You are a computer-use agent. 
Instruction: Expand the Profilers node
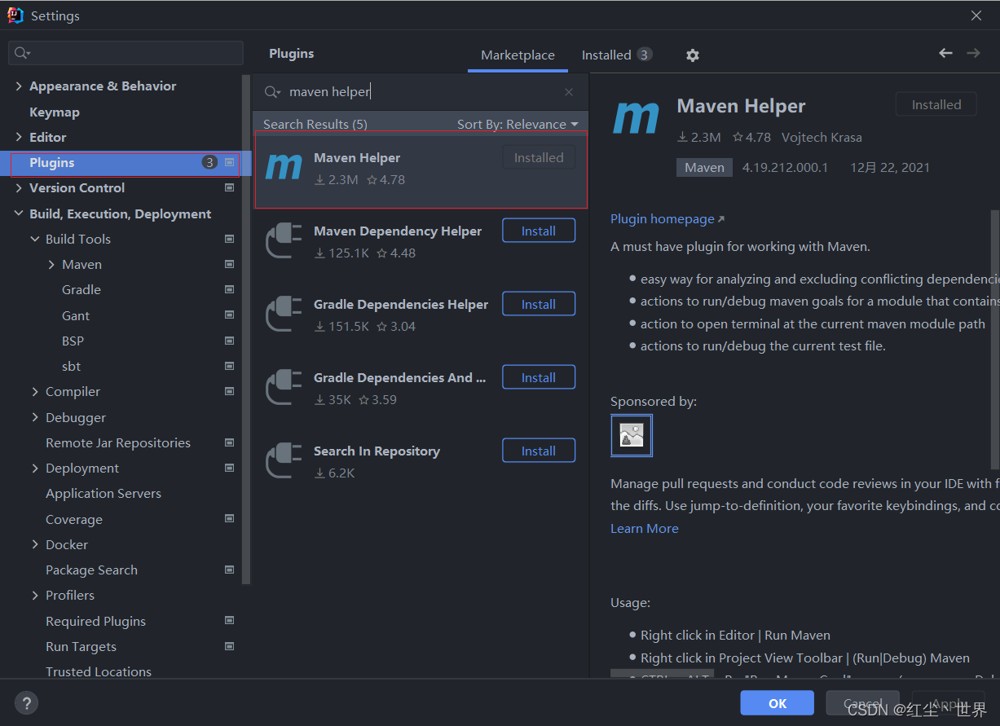[35, 595]
